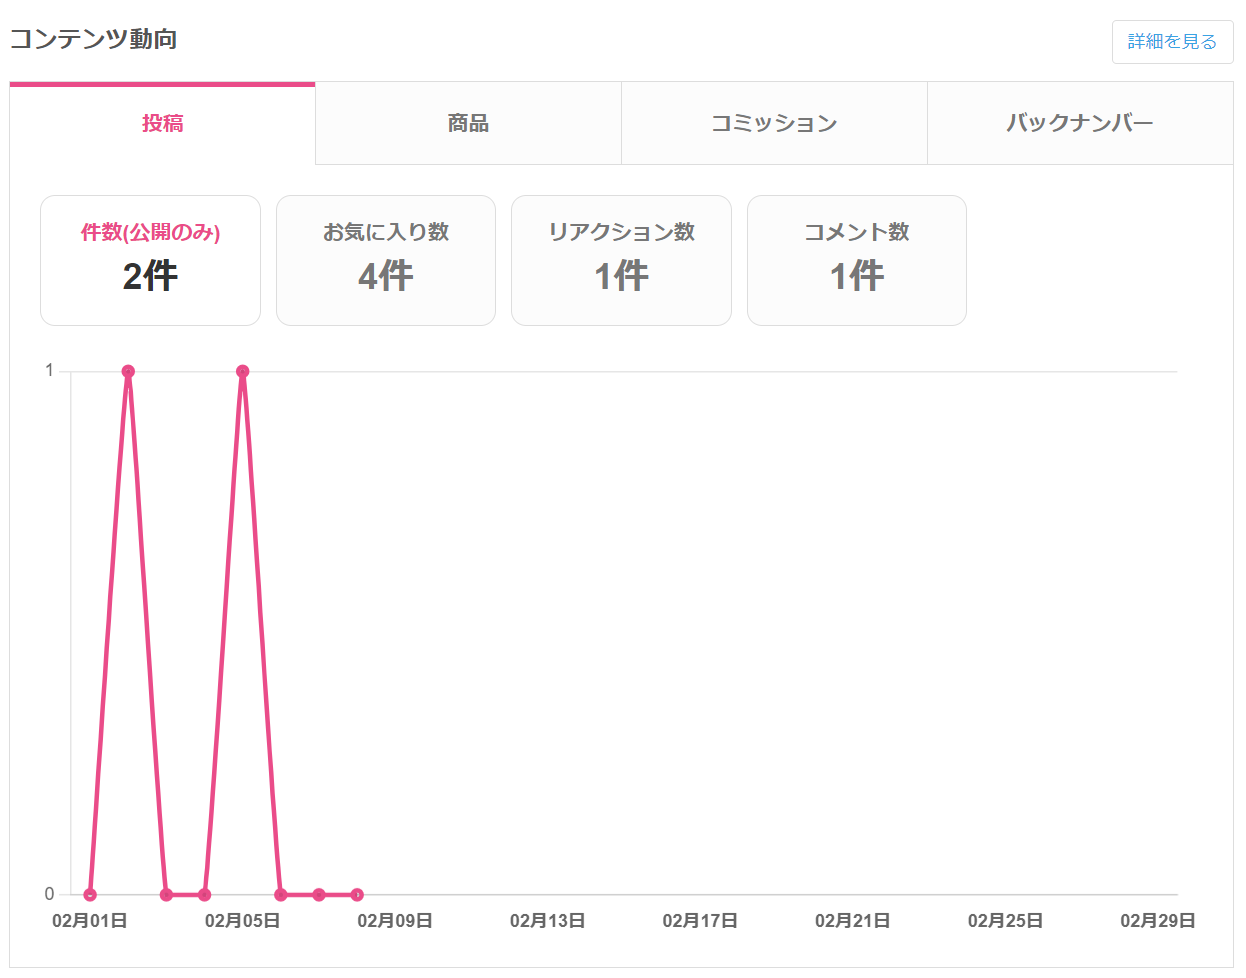Go to the バックナンバー tab
The image size is (1246, 978).
[x=1080, y=124]
